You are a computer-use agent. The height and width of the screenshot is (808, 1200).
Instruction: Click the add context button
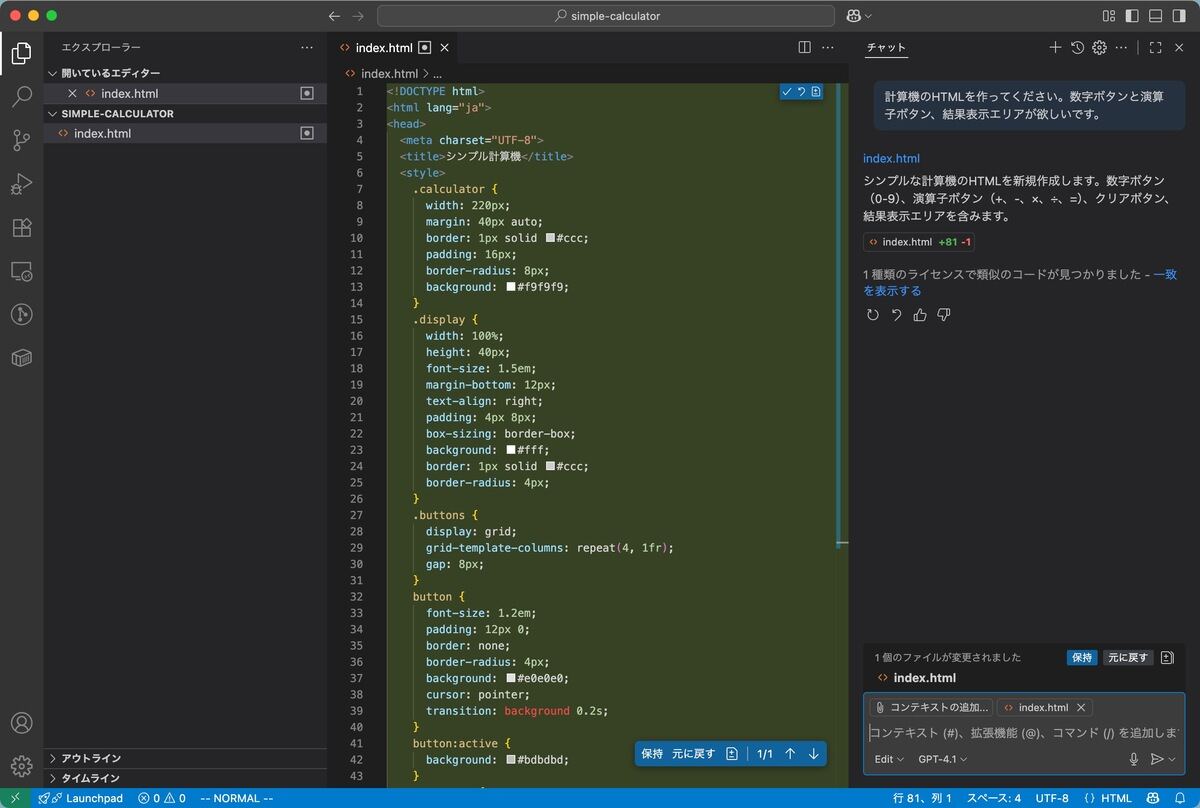tap(931, 707)
